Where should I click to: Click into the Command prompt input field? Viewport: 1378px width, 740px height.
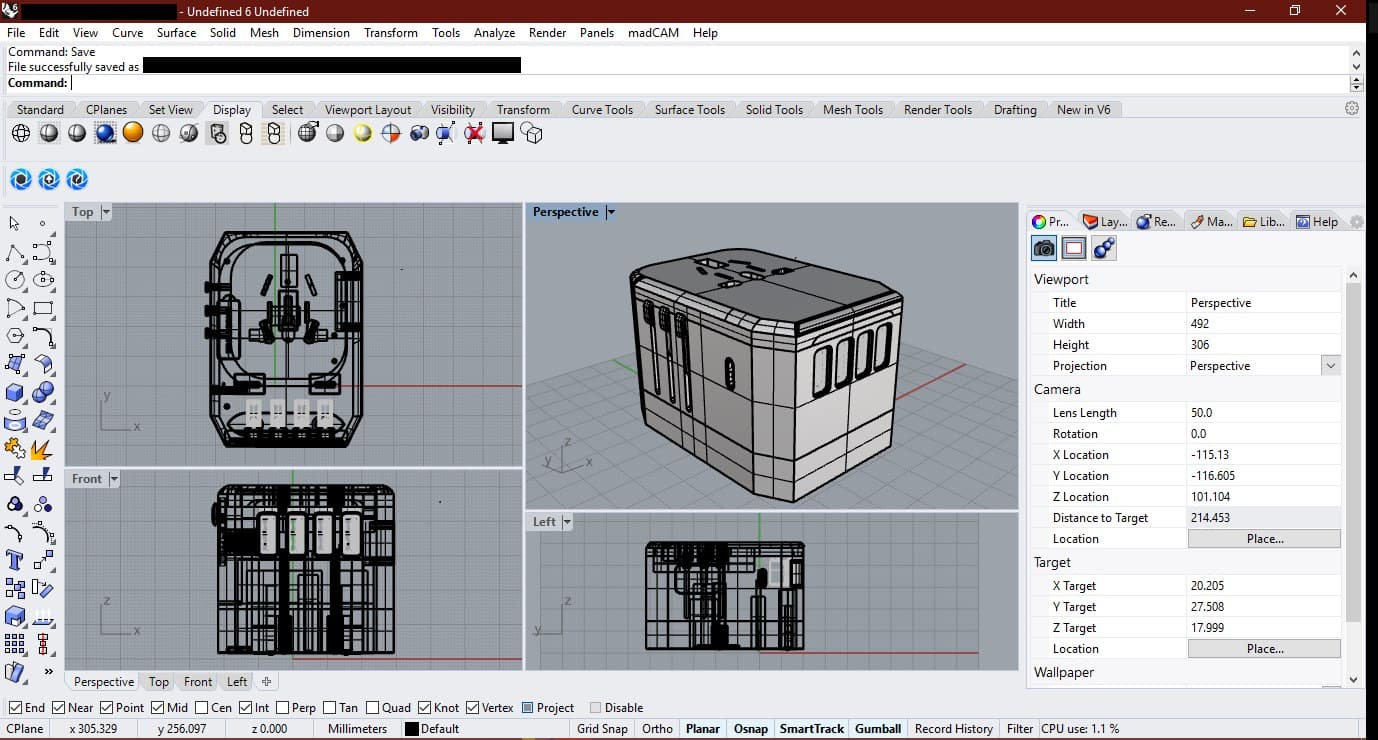(x=708, y=83)
